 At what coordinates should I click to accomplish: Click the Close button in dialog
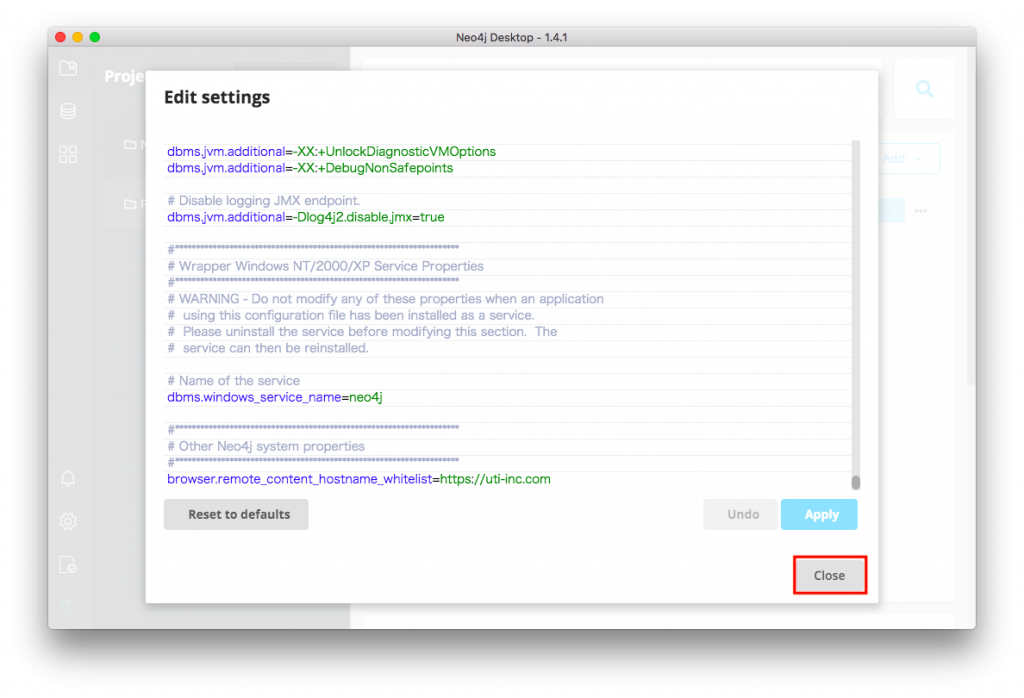point(829,575)
